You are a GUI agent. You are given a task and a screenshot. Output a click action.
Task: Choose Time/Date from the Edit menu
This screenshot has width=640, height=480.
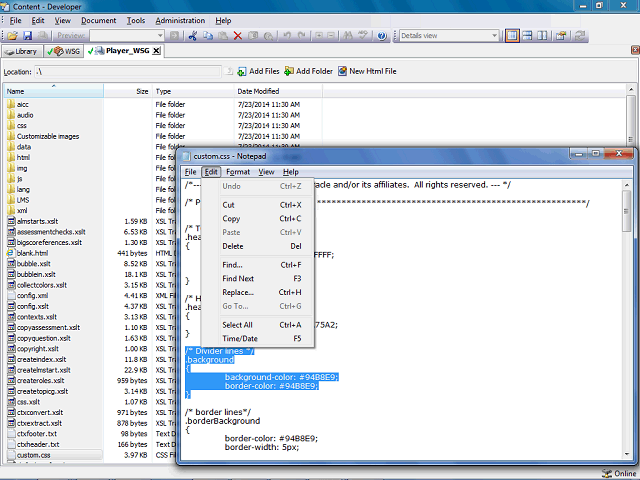point(262,338)
